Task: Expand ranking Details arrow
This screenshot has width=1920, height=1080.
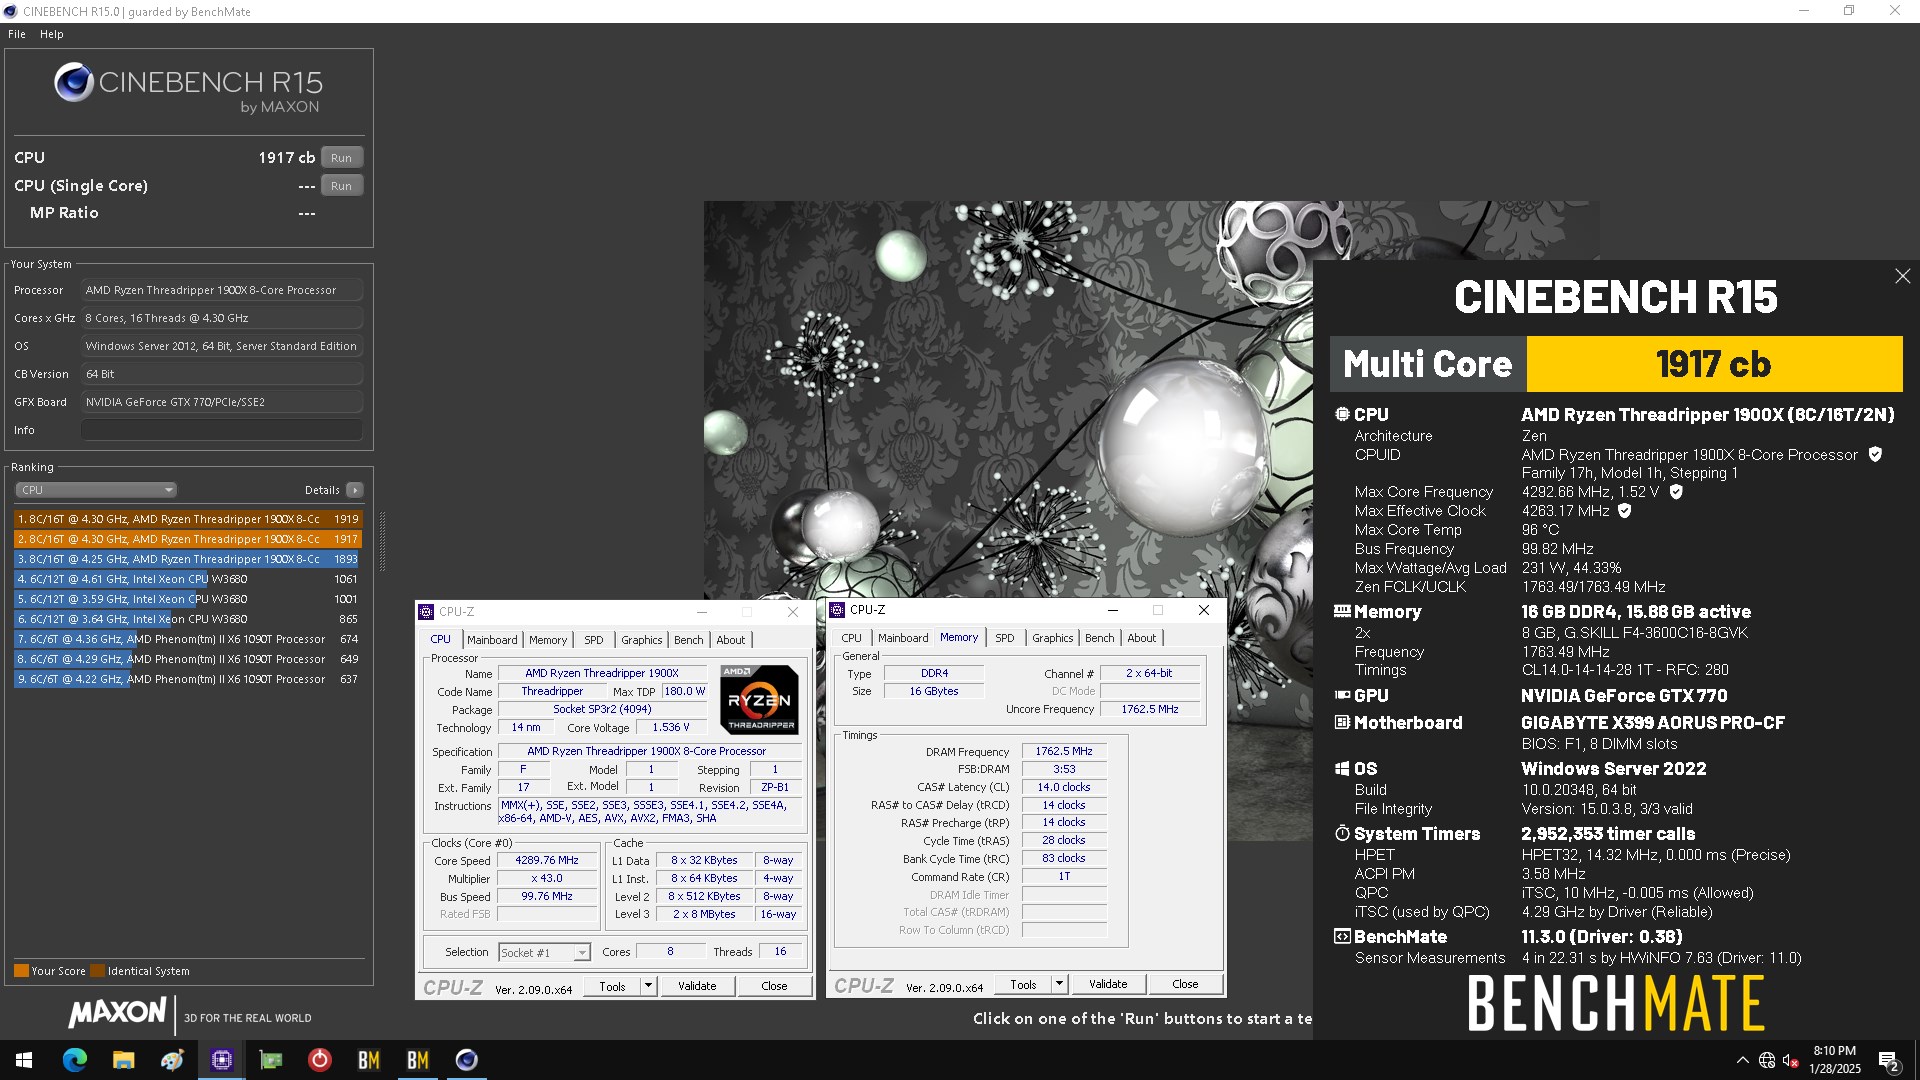Action: 354,490
